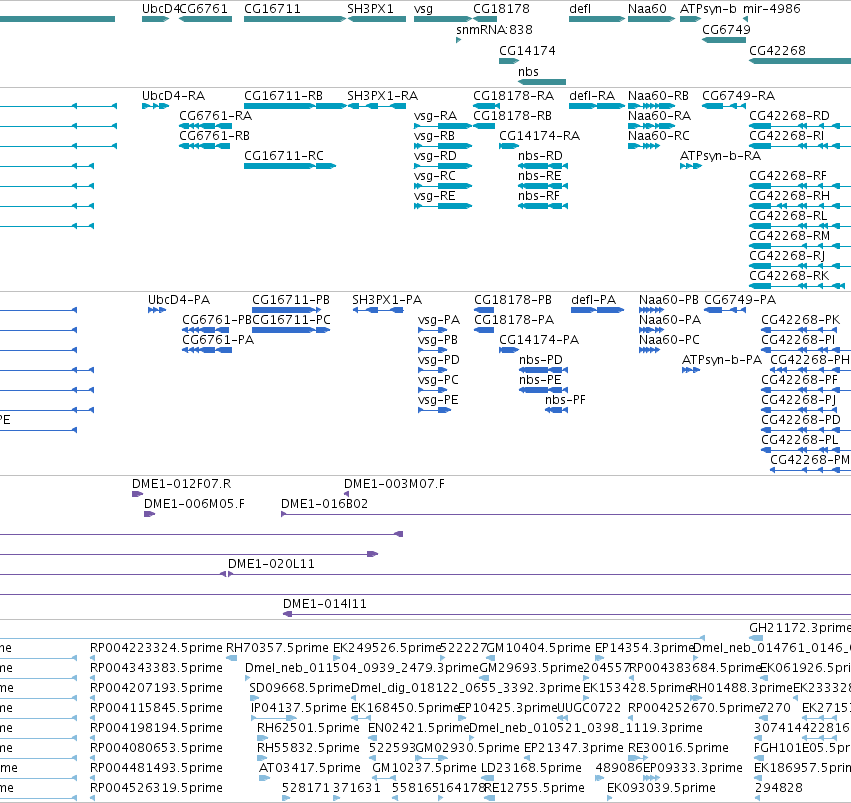This screenshot has width=851, height=803.
Task: Select the CG42268-RK transcript label
Action: (789, 275)
